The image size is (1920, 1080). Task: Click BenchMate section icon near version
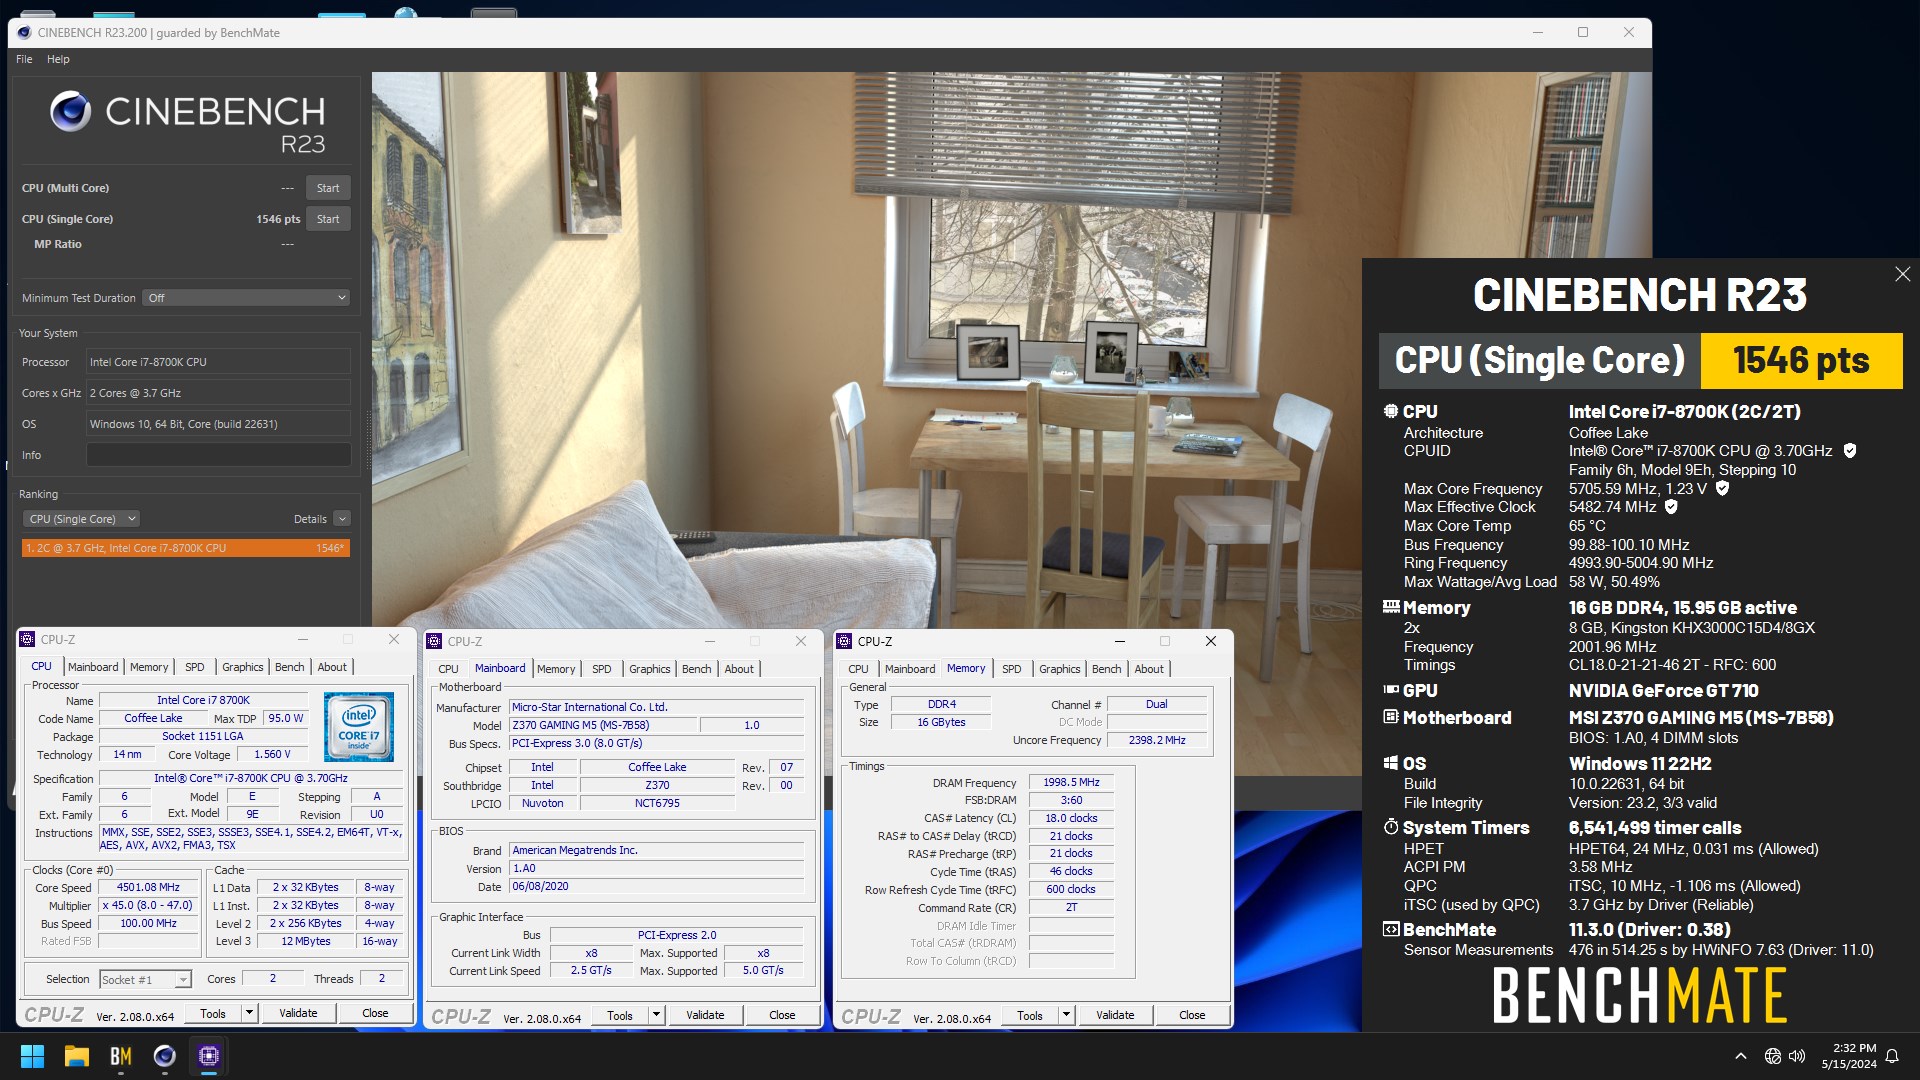coord(1390,929)
